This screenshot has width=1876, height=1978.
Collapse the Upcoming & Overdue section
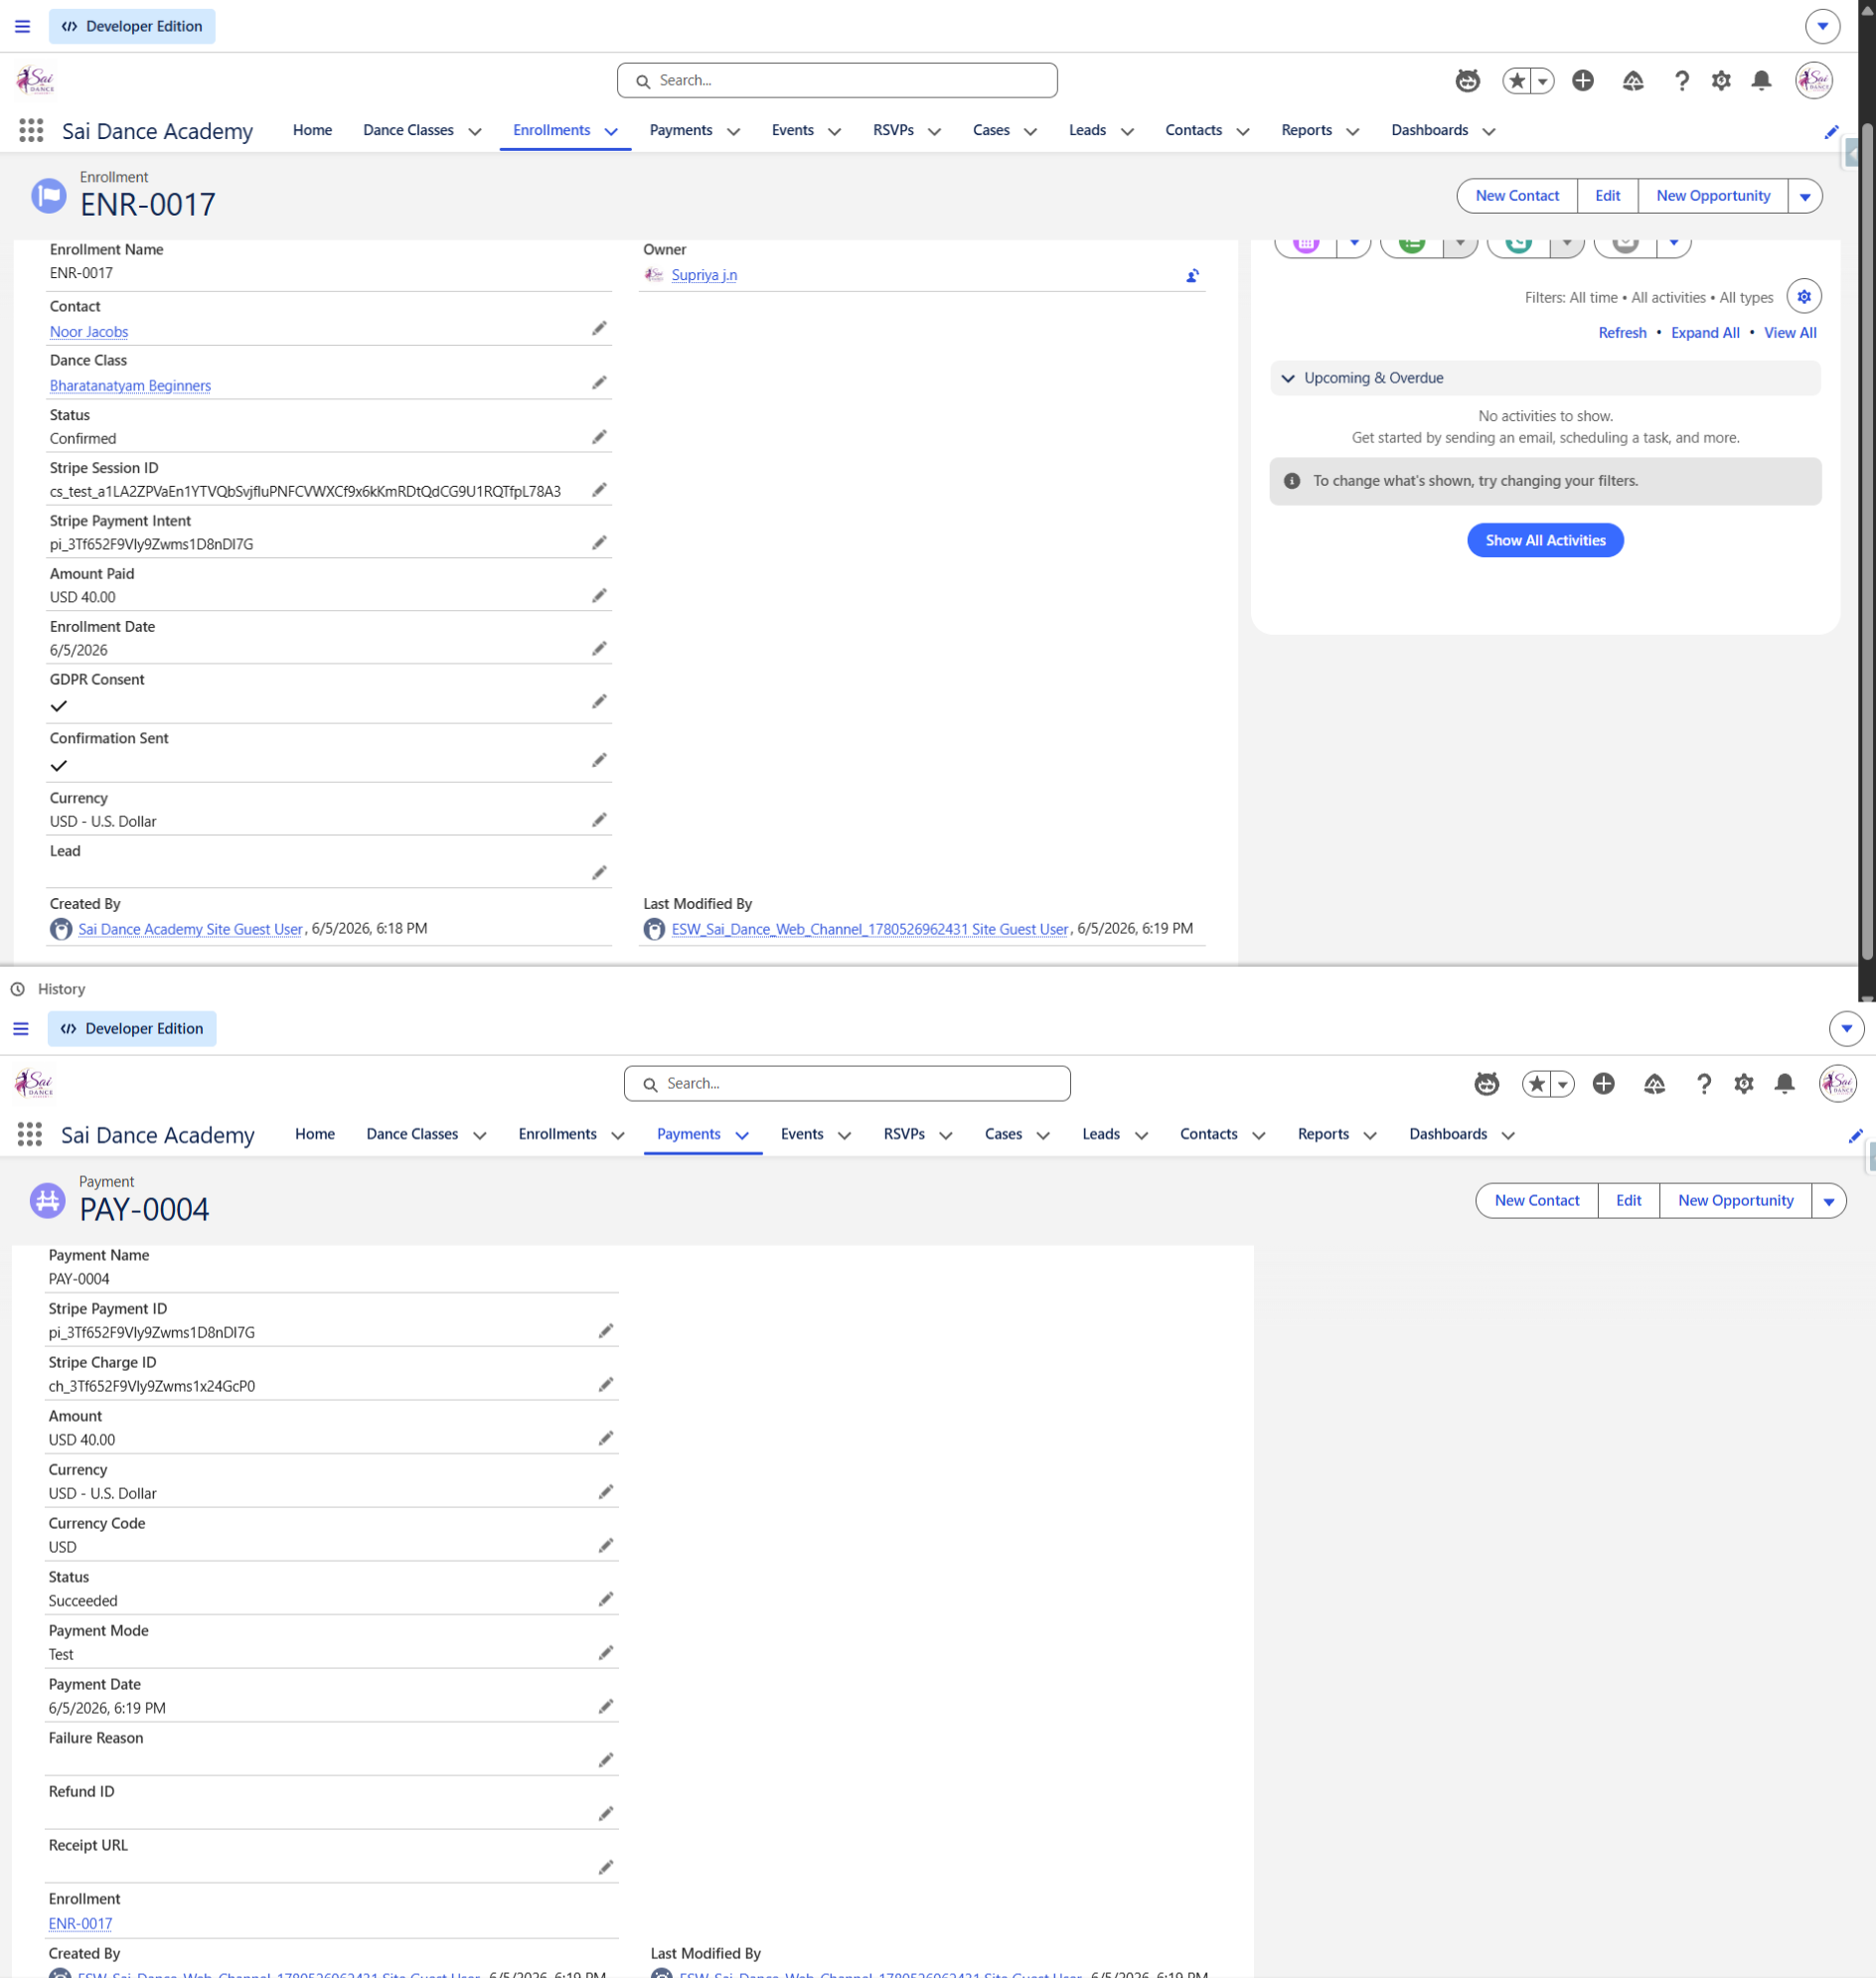pyautogui.click(x=1288, y=378)
